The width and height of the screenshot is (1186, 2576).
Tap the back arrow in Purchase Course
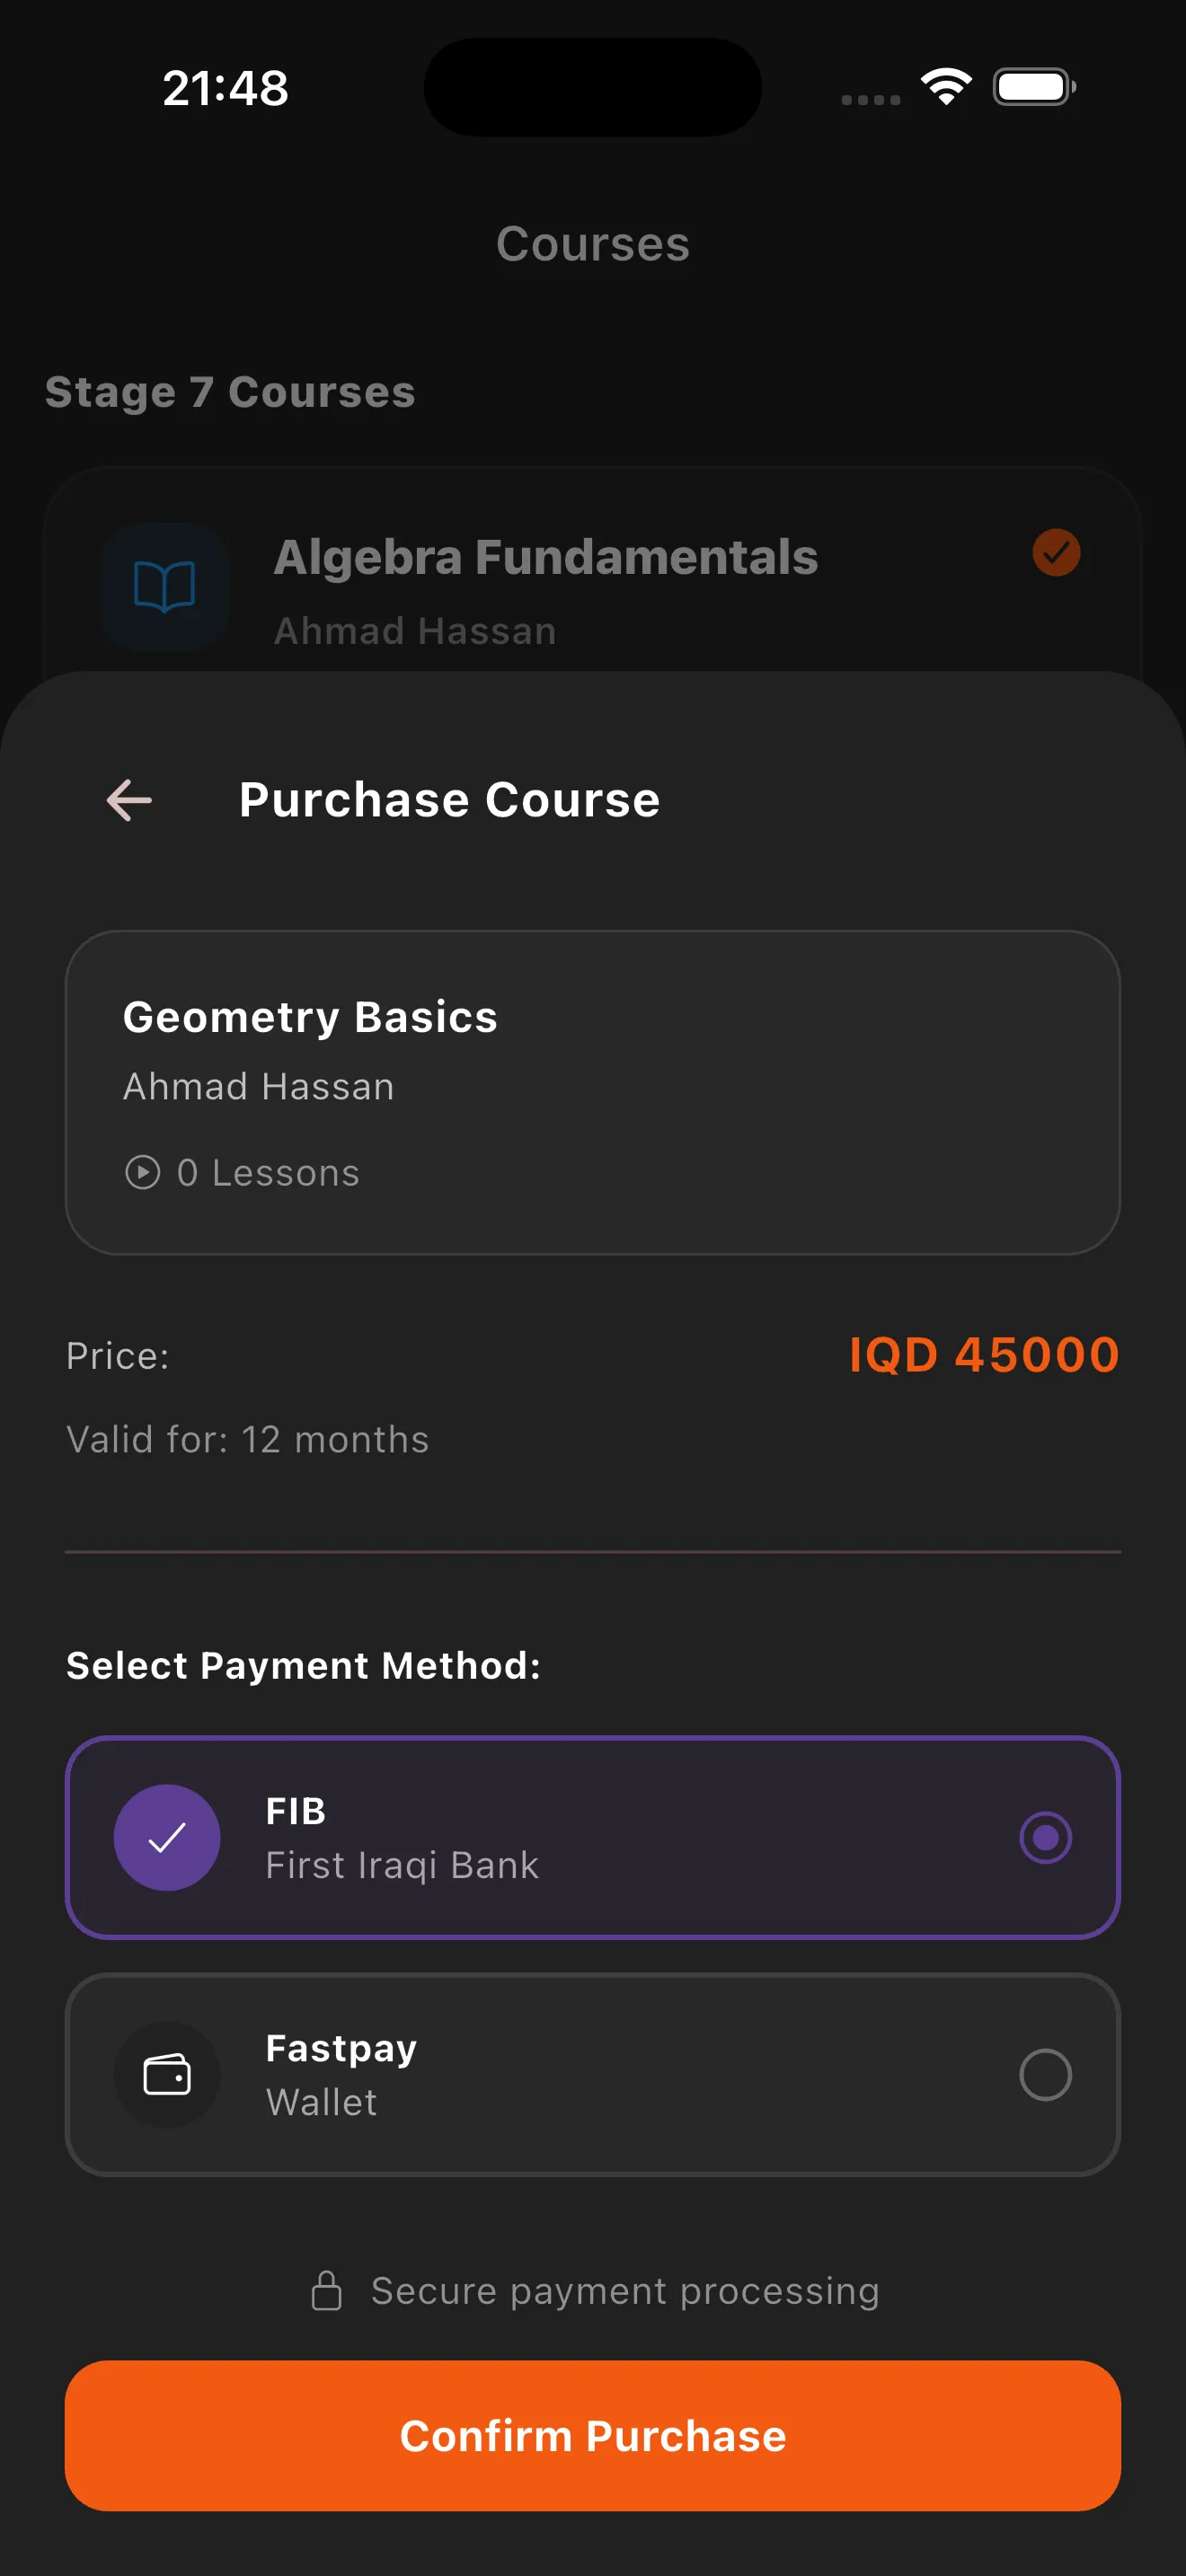point(129,800)
